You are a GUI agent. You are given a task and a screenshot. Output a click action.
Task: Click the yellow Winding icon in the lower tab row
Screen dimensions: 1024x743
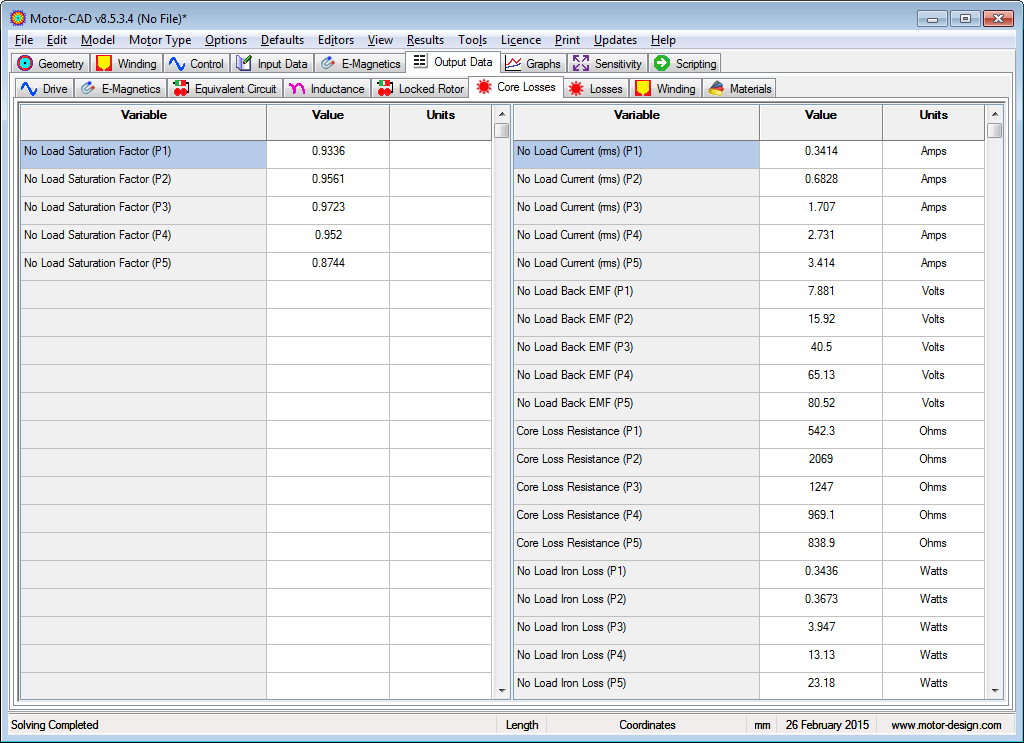[643, 89]
